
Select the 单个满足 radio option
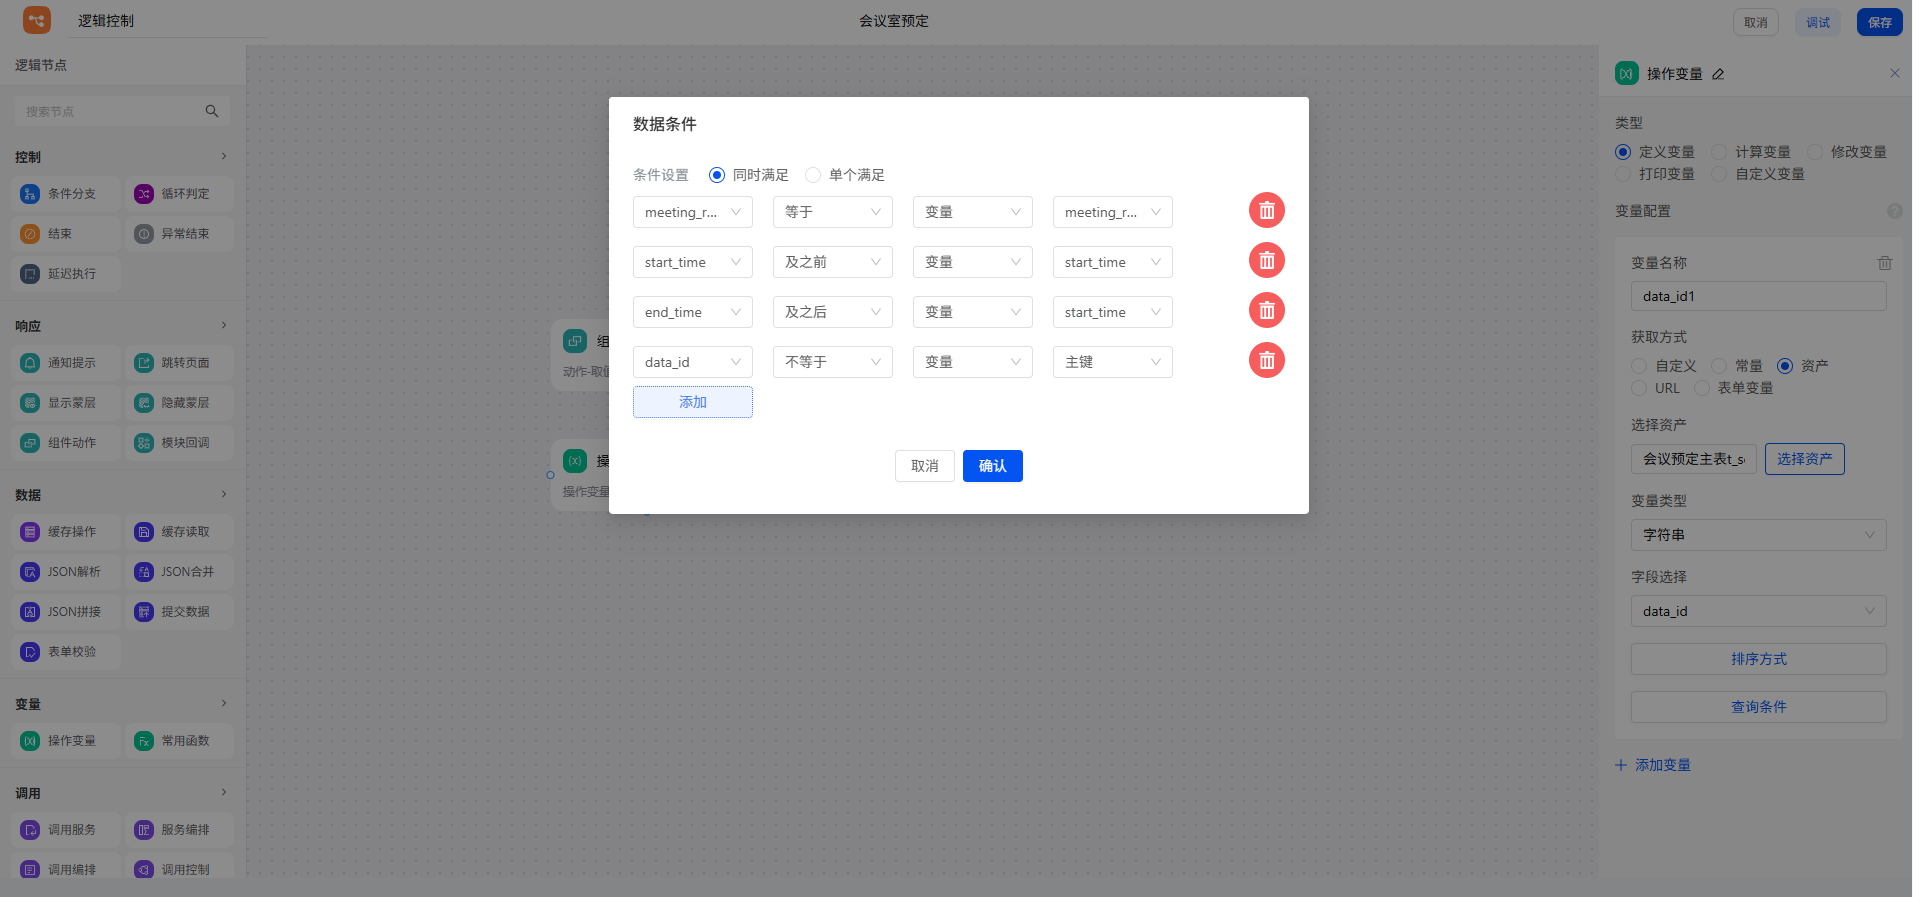813,175
